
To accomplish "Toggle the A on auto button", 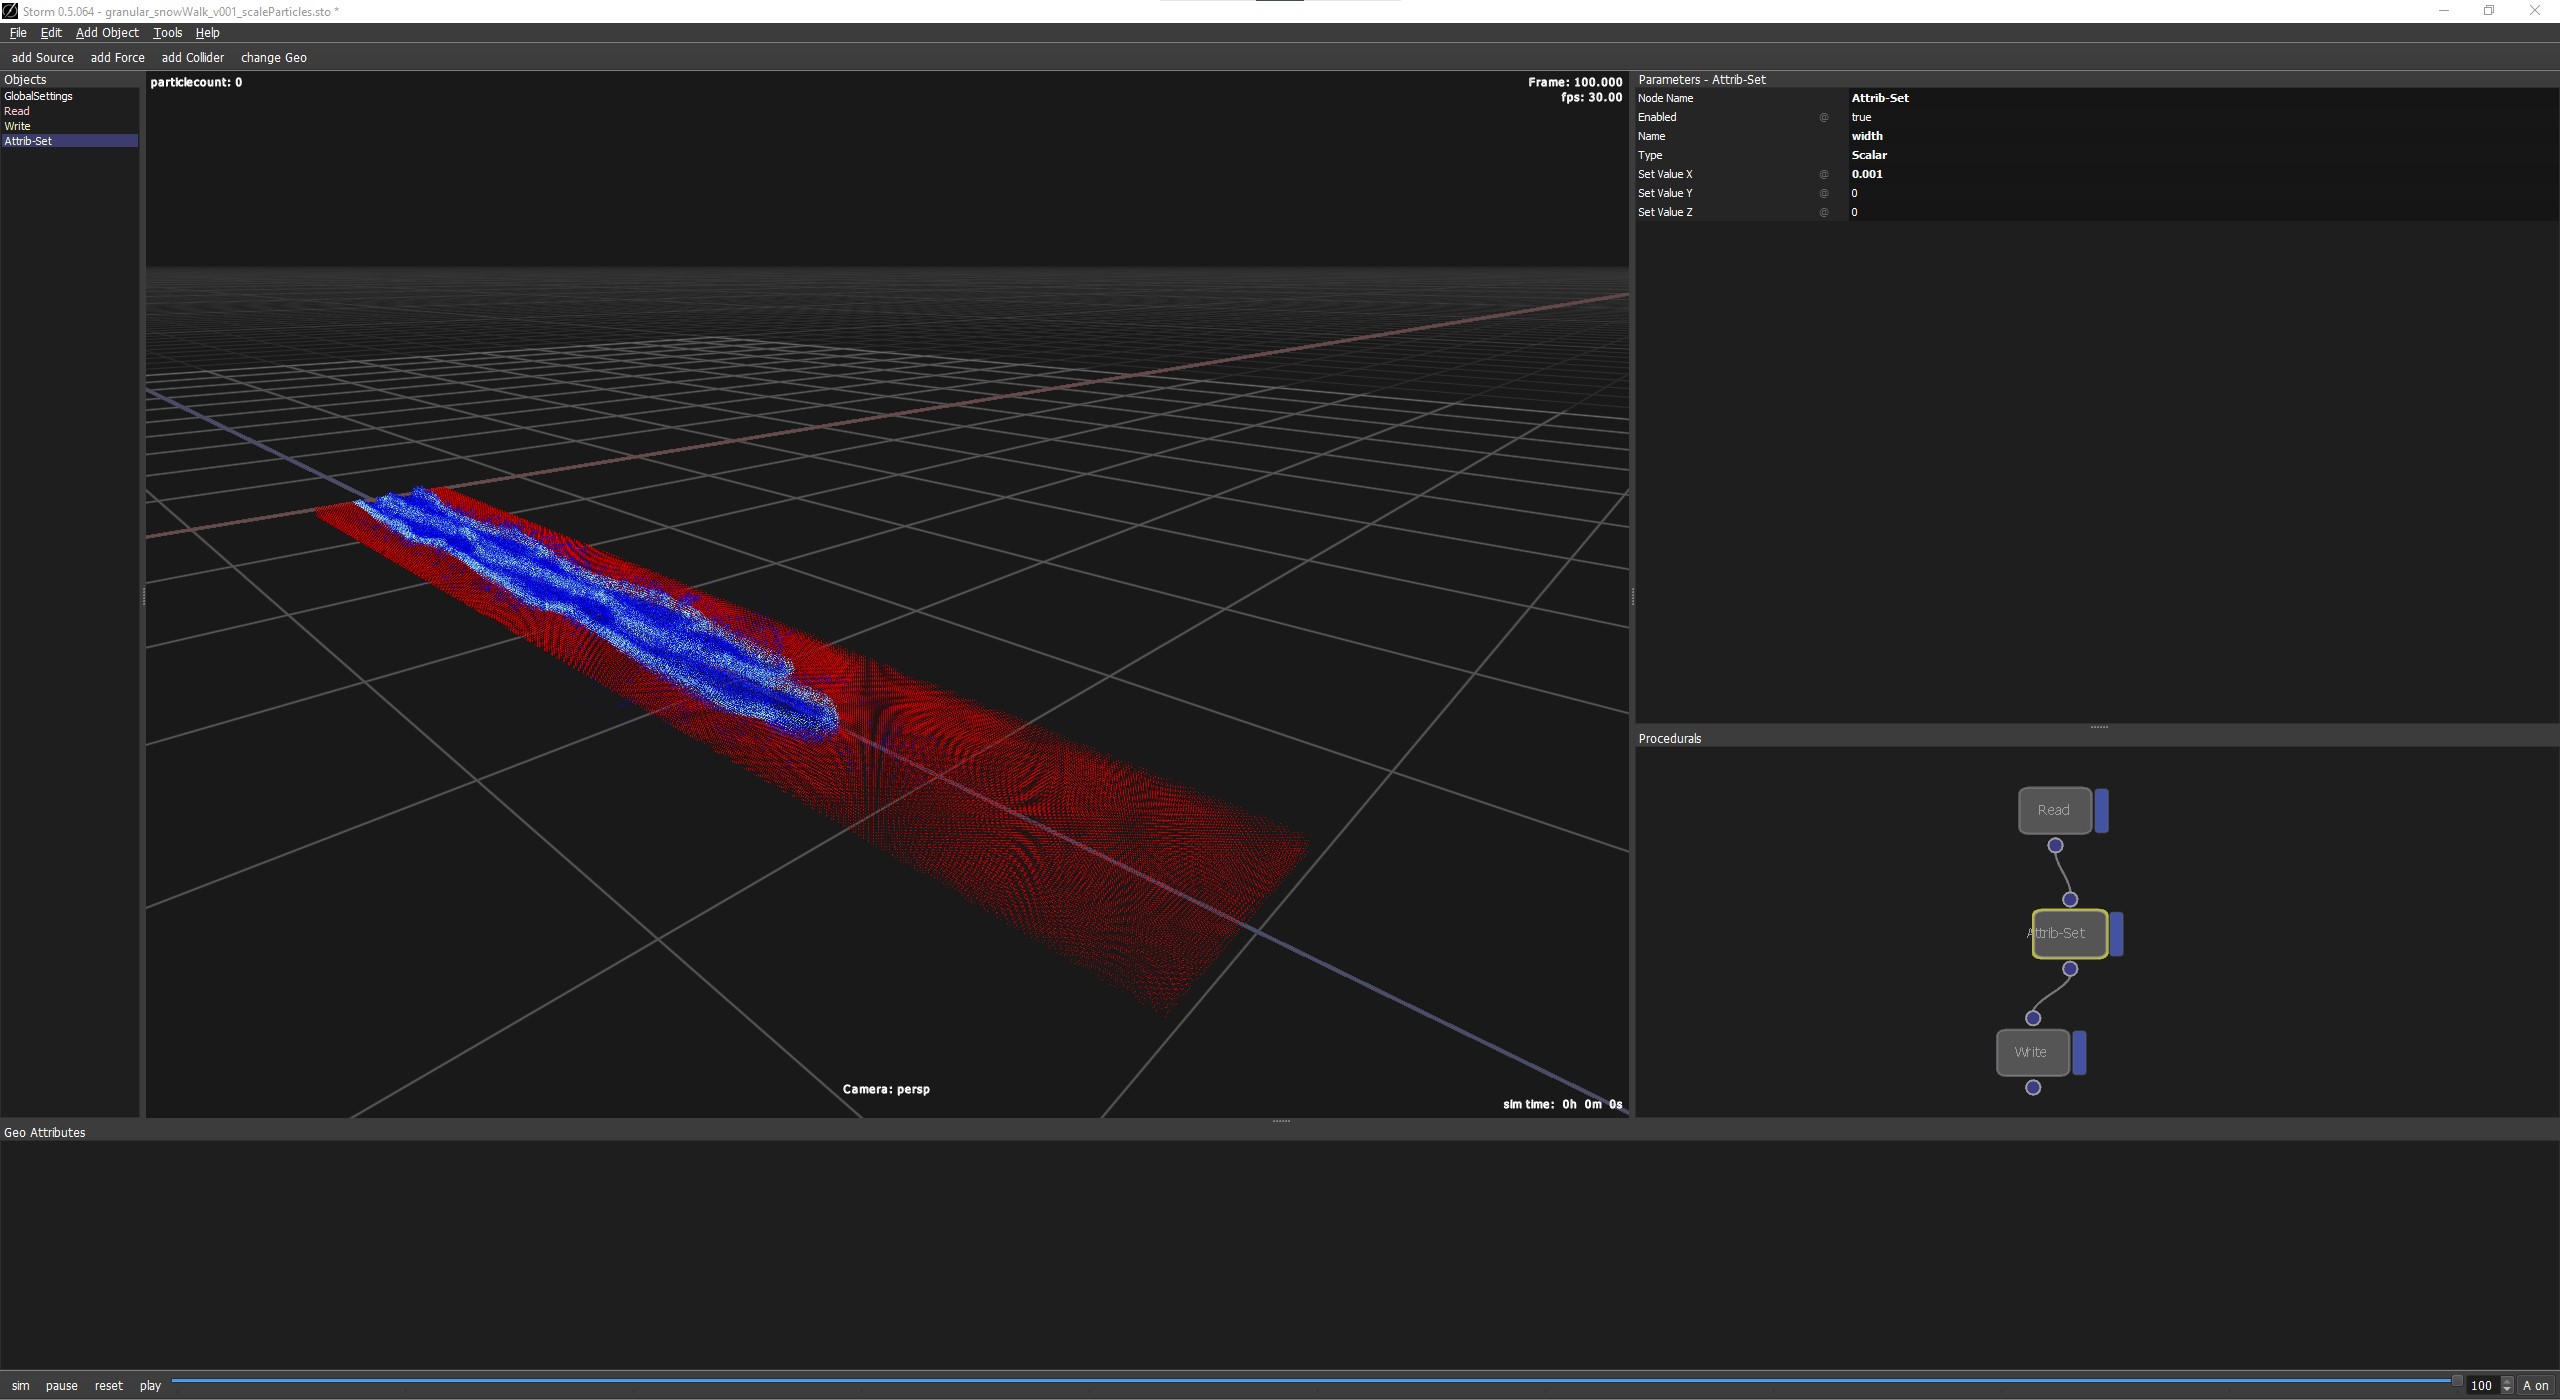I will (x=2535, y=1385).
